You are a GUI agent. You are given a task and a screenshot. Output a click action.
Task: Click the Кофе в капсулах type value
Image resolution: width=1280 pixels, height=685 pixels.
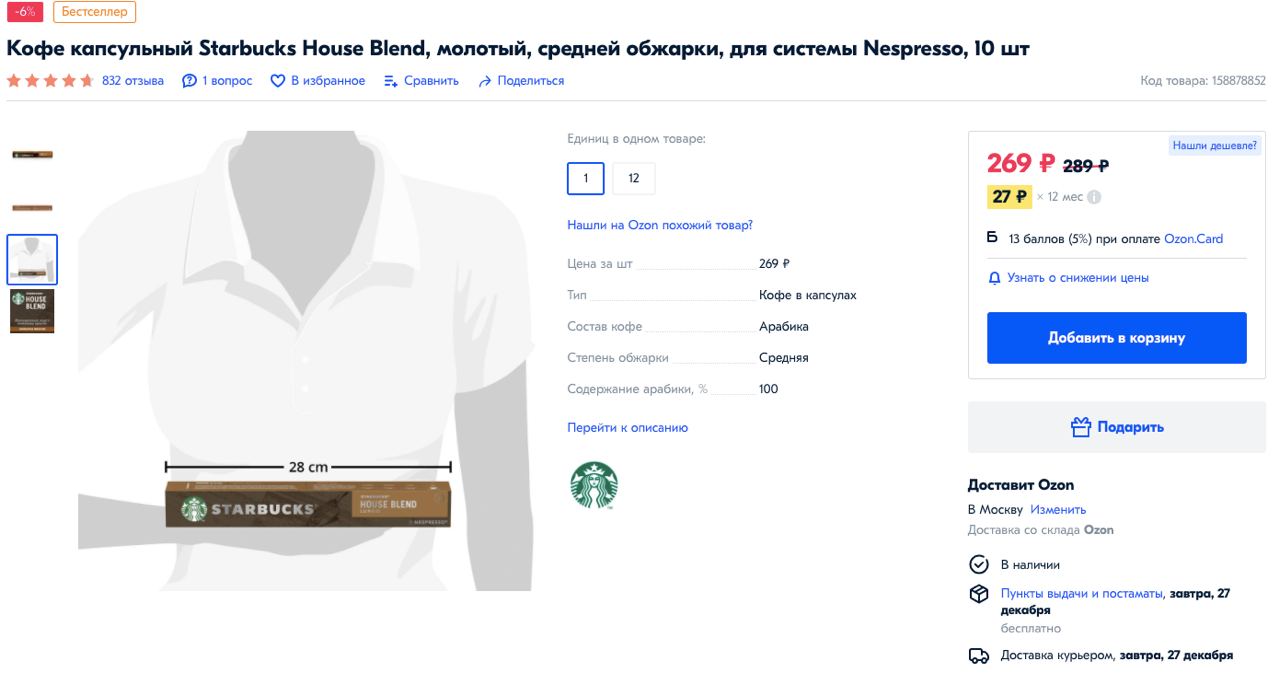point(808,296)
